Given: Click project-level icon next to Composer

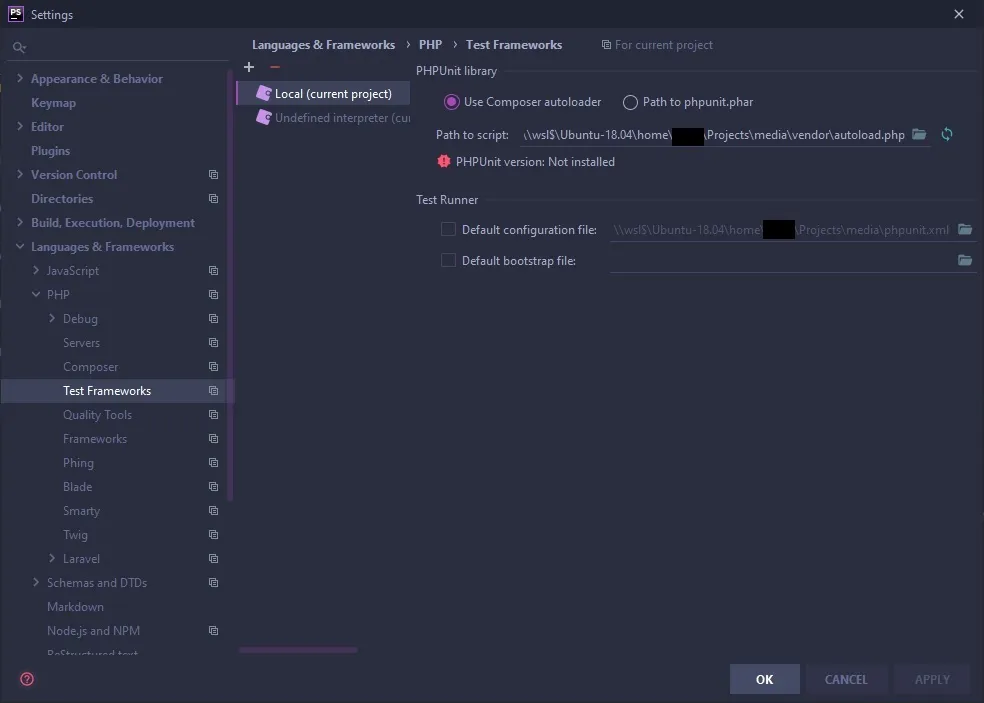Looking at the screenshot, I should click(213, 367).
